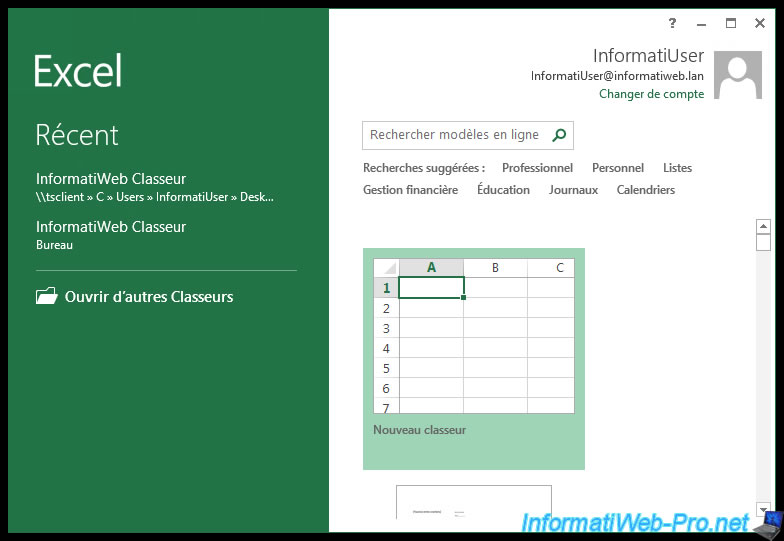Click the scrollbar down arrow
784x541 pixels.
763,510
